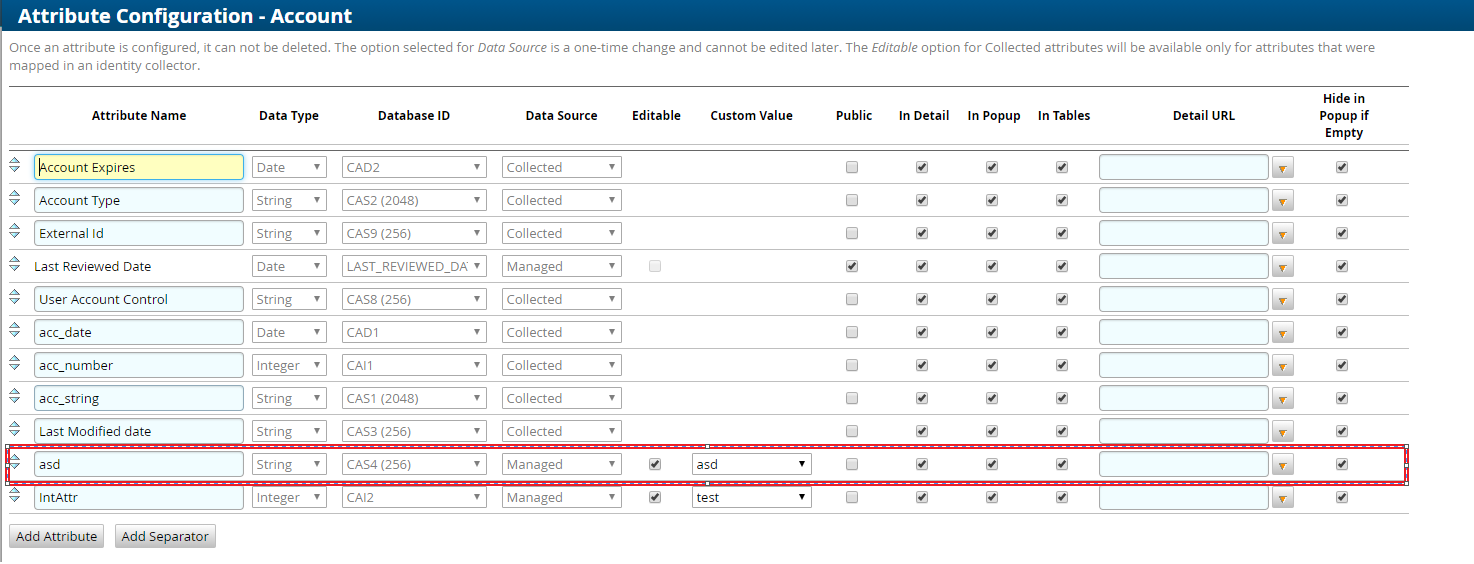The image size is (1474, 564).
Task: Open Data Source dropdown for asd row
Action: (x=561, y=464)
